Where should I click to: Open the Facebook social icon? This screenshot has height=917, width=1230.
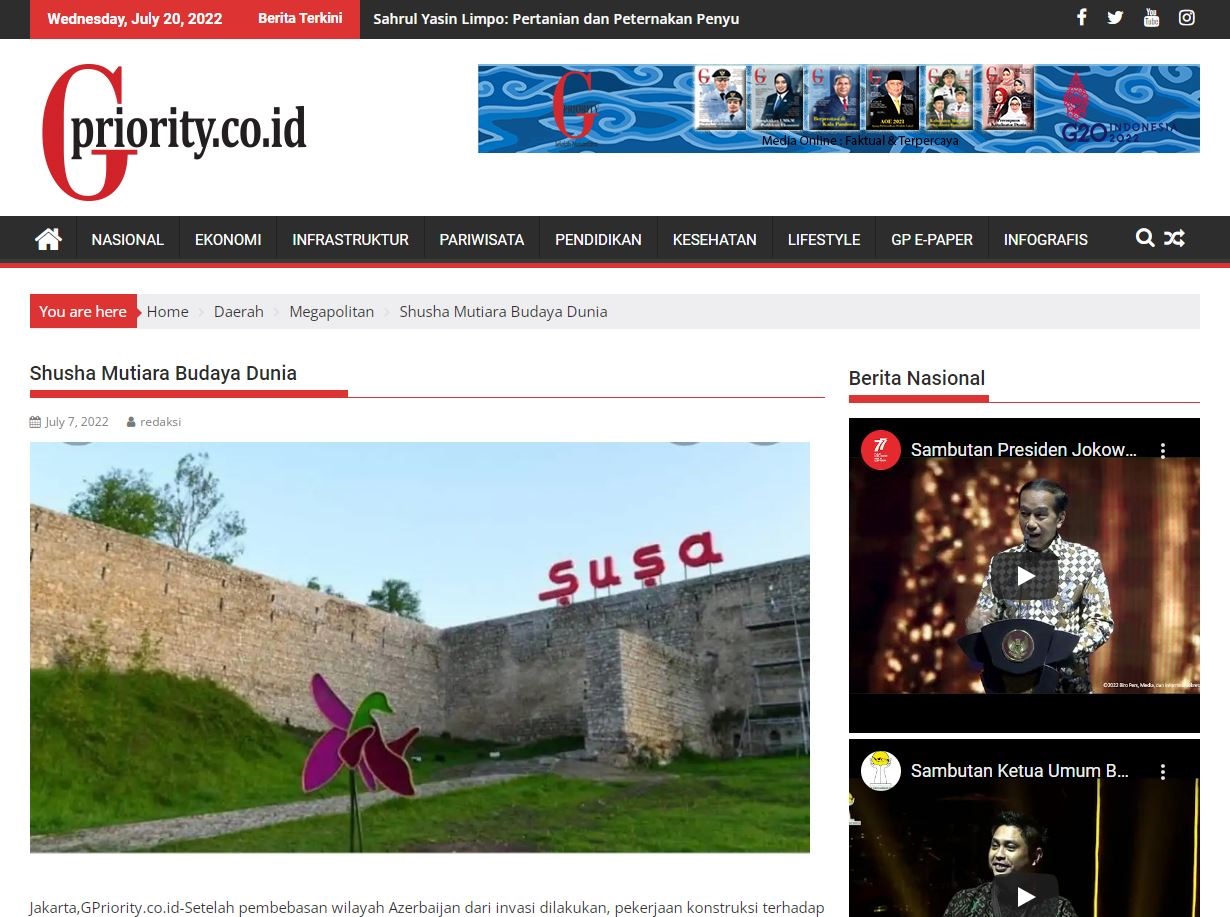[1081, 17]
